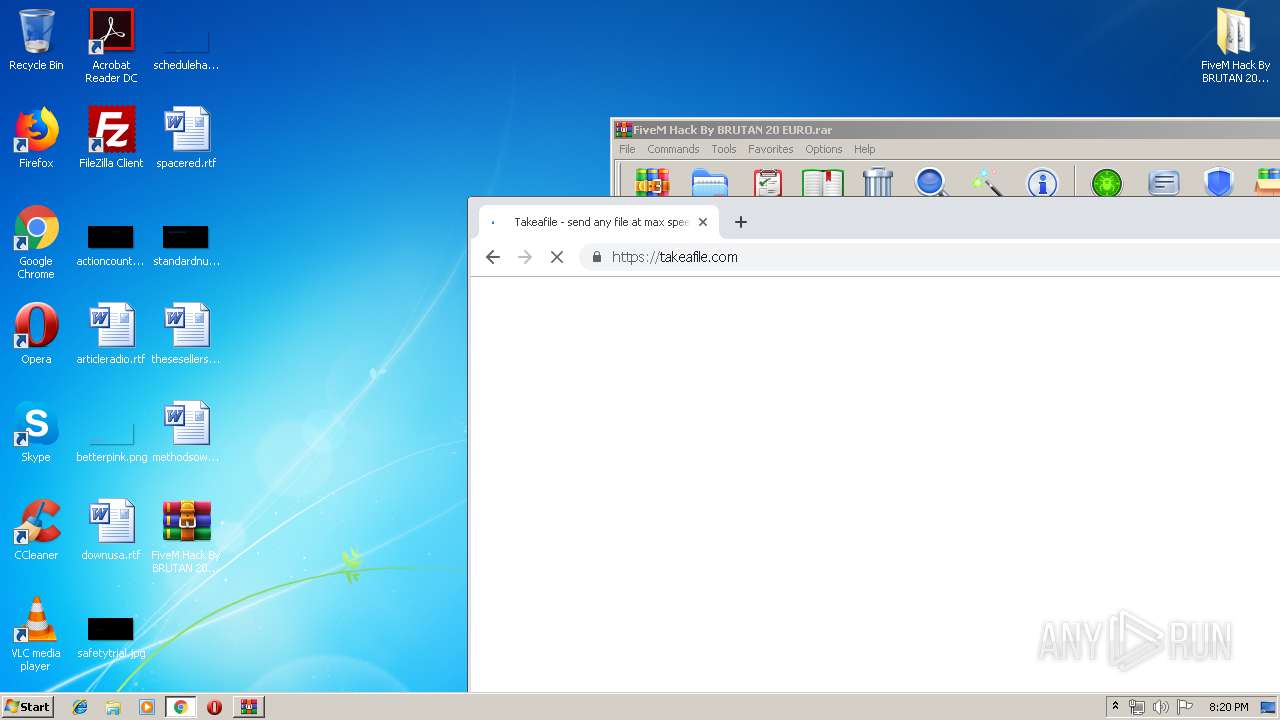Click WinRAR Wizard wand icon
This screenshot has width=1280, height=720.
986,183
